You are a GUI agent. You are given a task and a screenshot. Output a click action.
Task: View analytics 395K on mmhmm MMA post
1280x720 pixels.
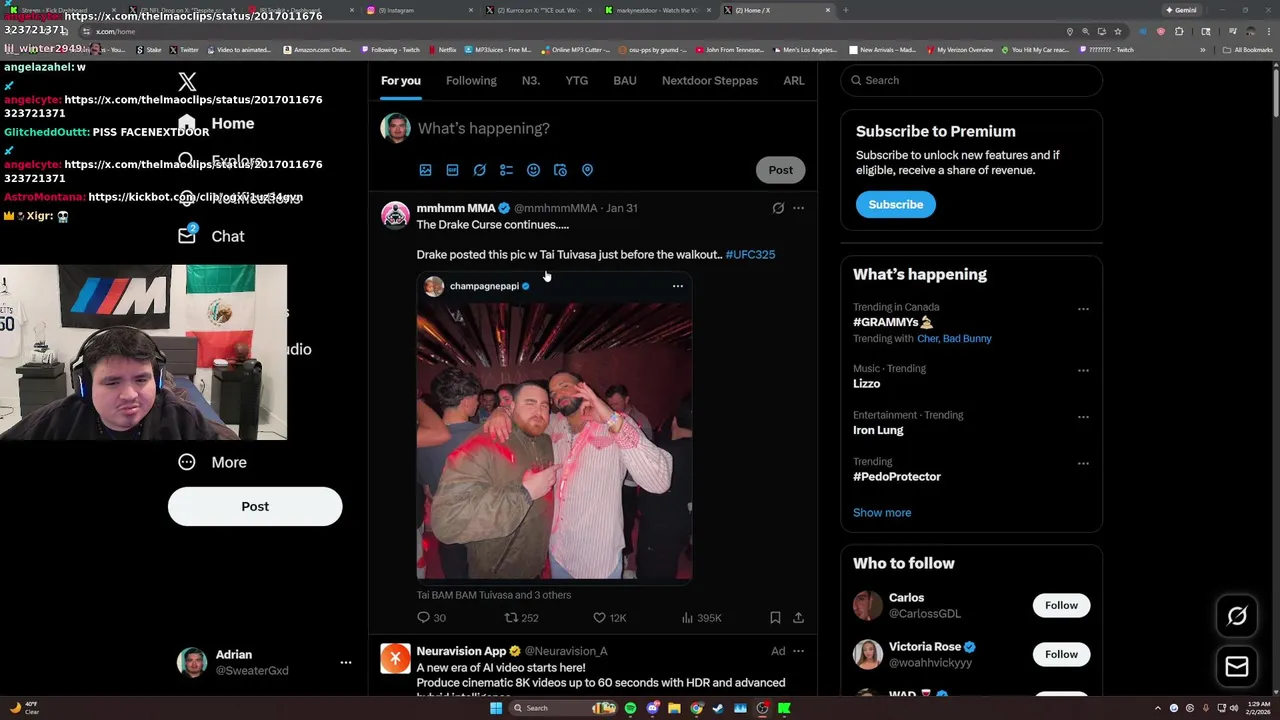[701, 618]
